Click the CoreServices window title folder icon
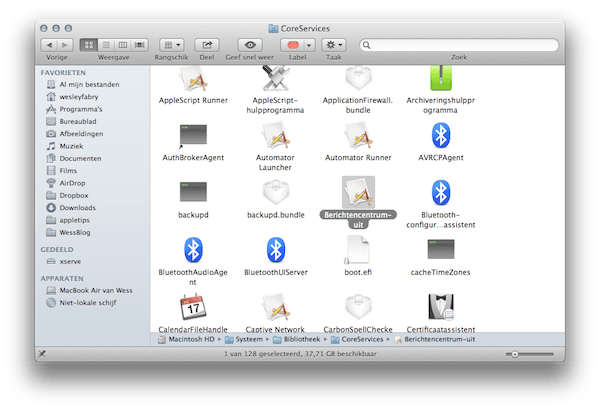Screen dimensions: 600x410 [273, 29]
